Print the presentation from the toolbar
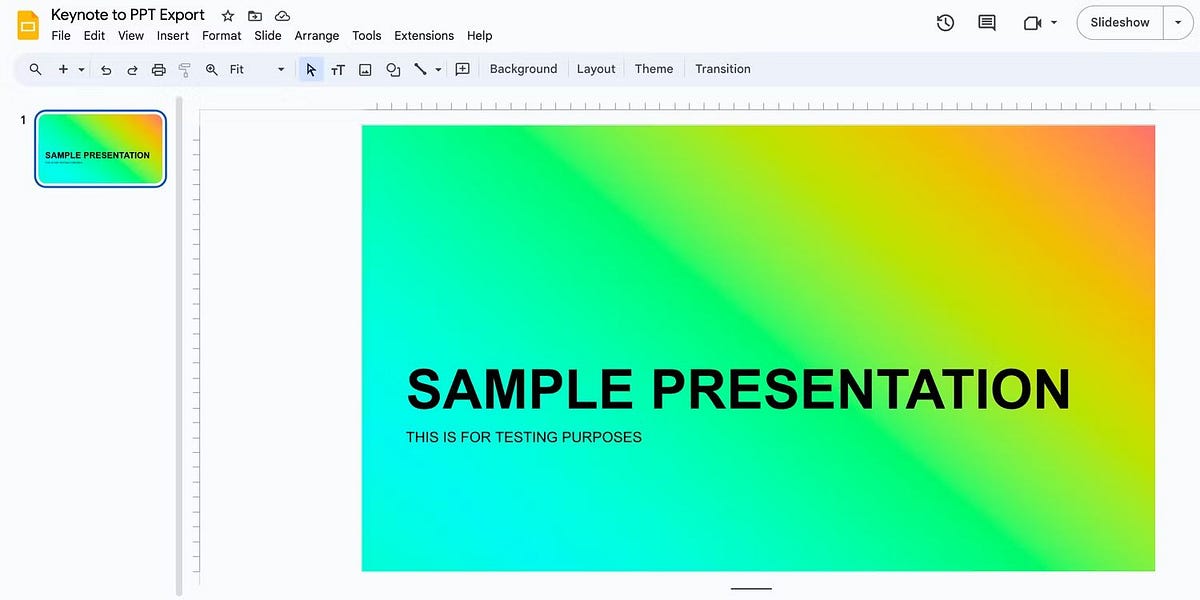 coord(158,69)
